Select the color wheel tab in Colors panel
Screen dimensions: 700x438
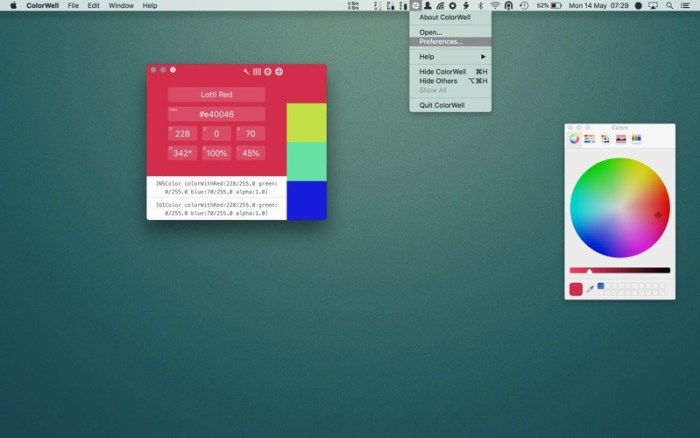574,139
